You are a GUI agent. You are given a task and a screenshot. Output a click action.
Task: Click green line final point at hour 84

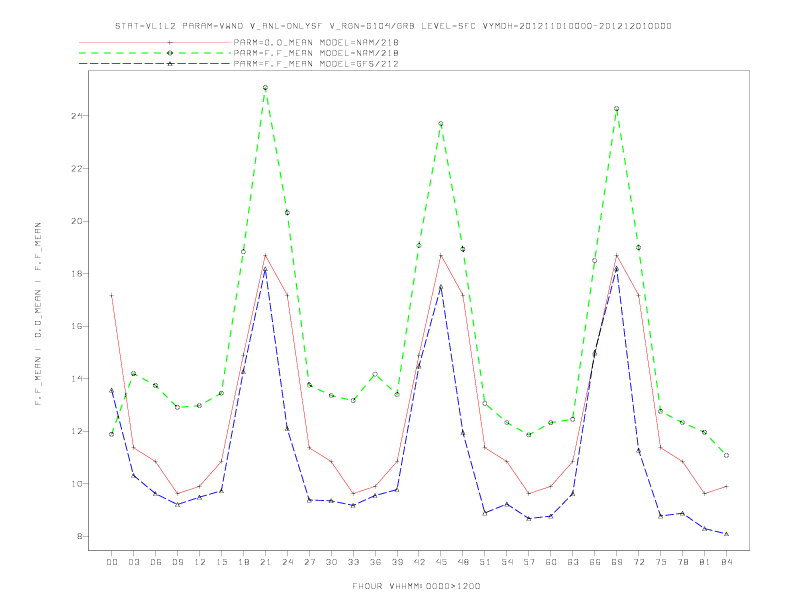[726, 455]
